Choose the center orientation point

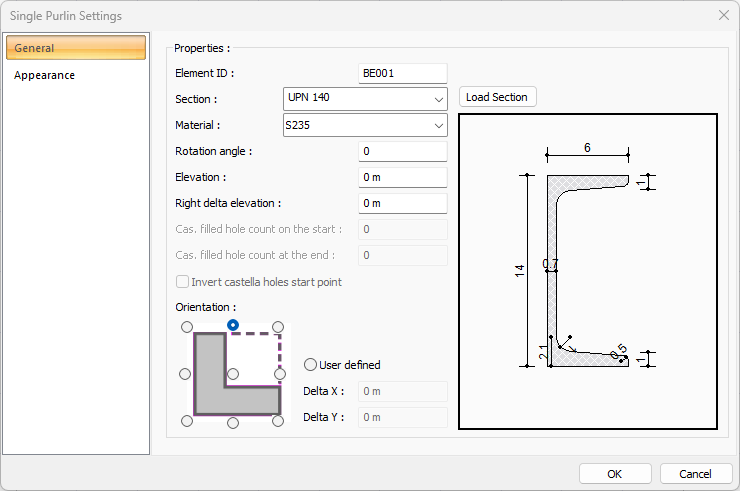pos(233,374)
